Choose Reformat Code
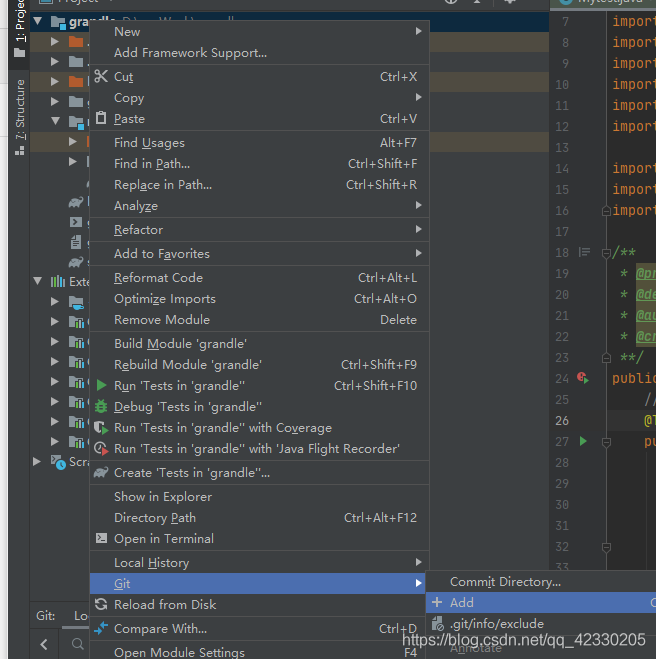656x659 pixels. [x=259, y=278]
